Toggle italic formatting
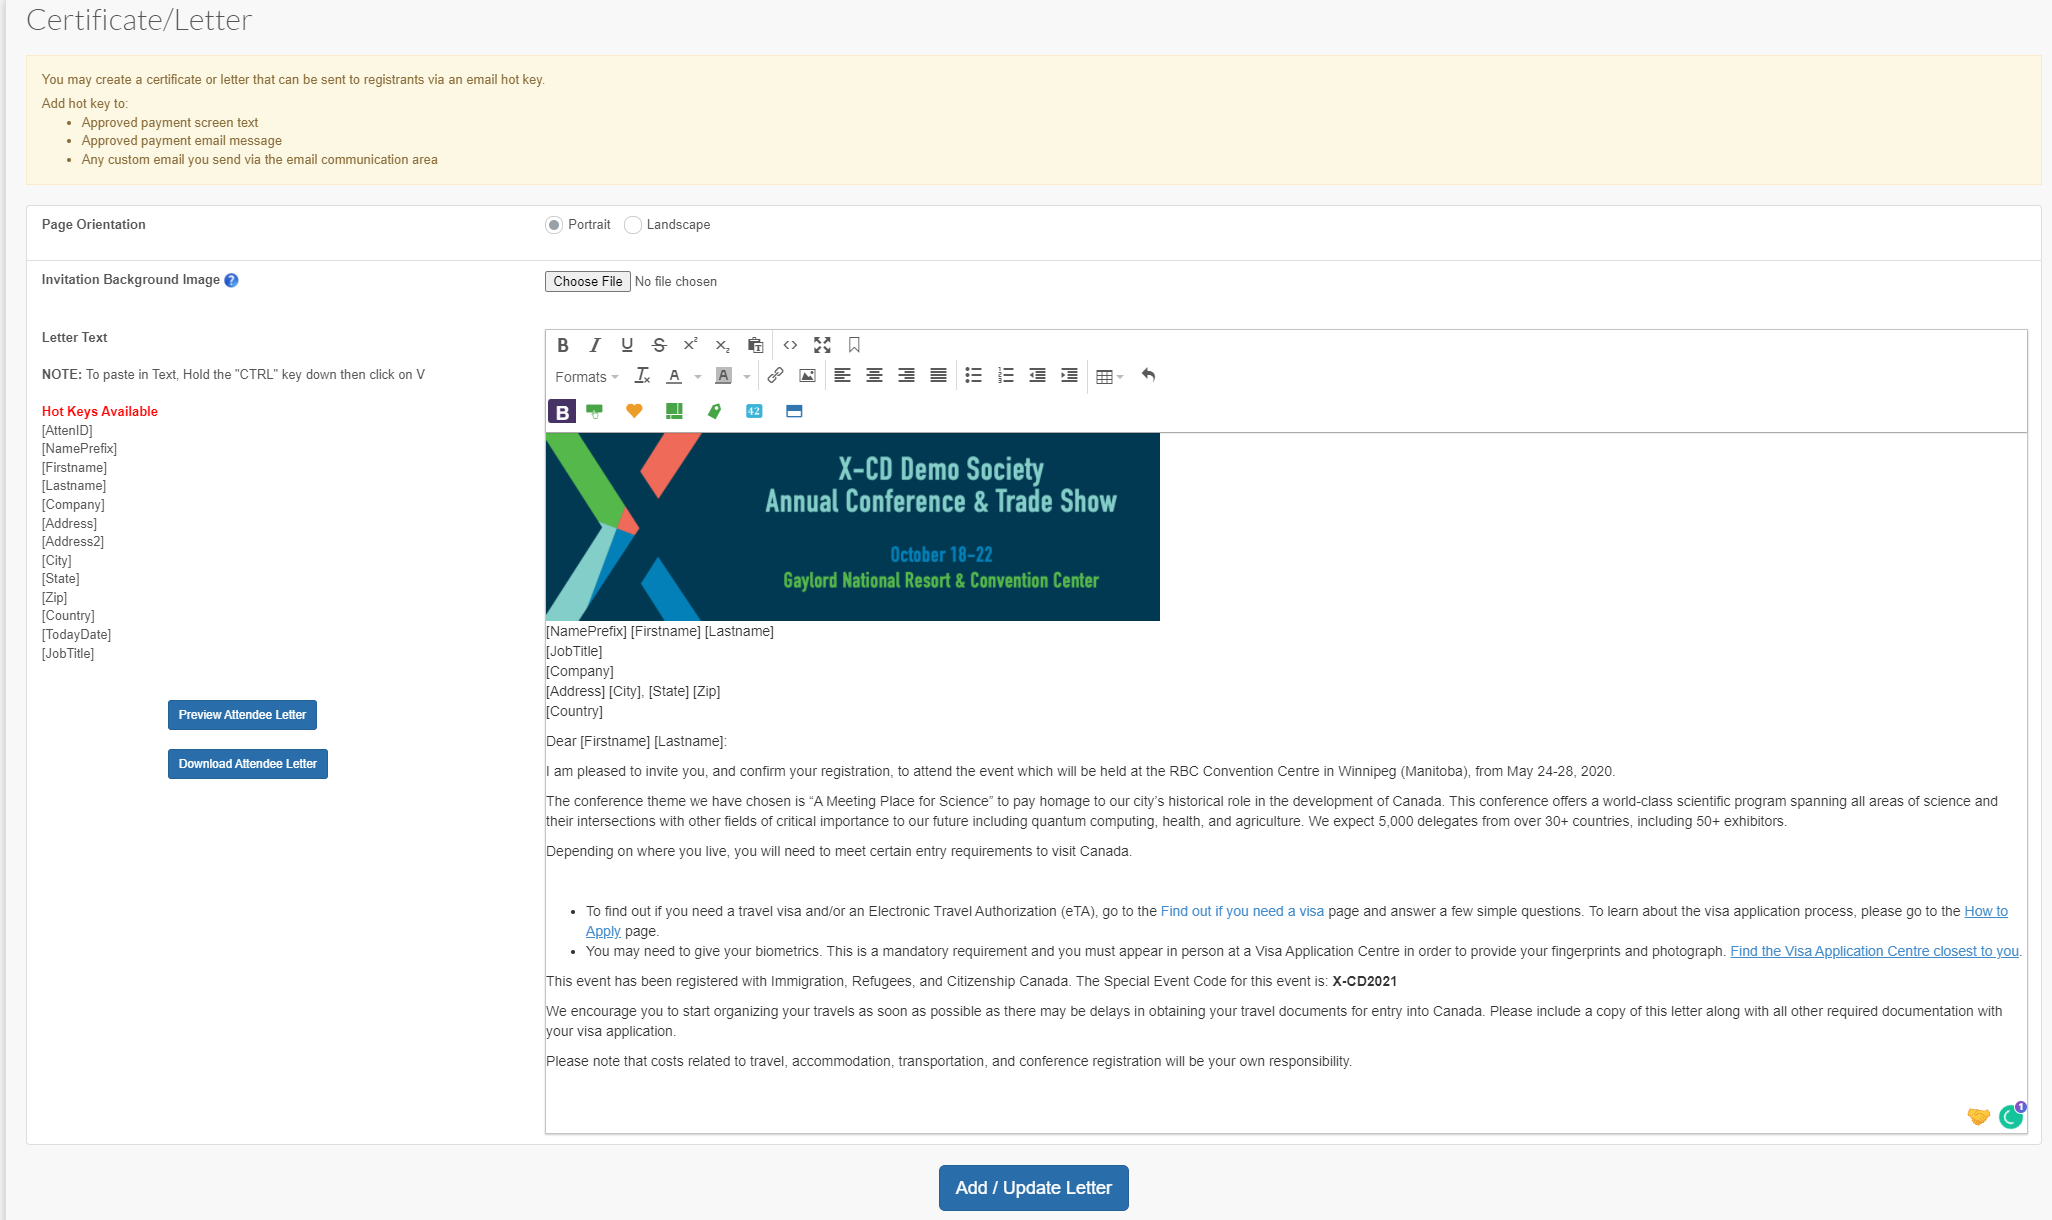The height and width of the screenshot is (1220, 2052). click(x=595, y=345)
